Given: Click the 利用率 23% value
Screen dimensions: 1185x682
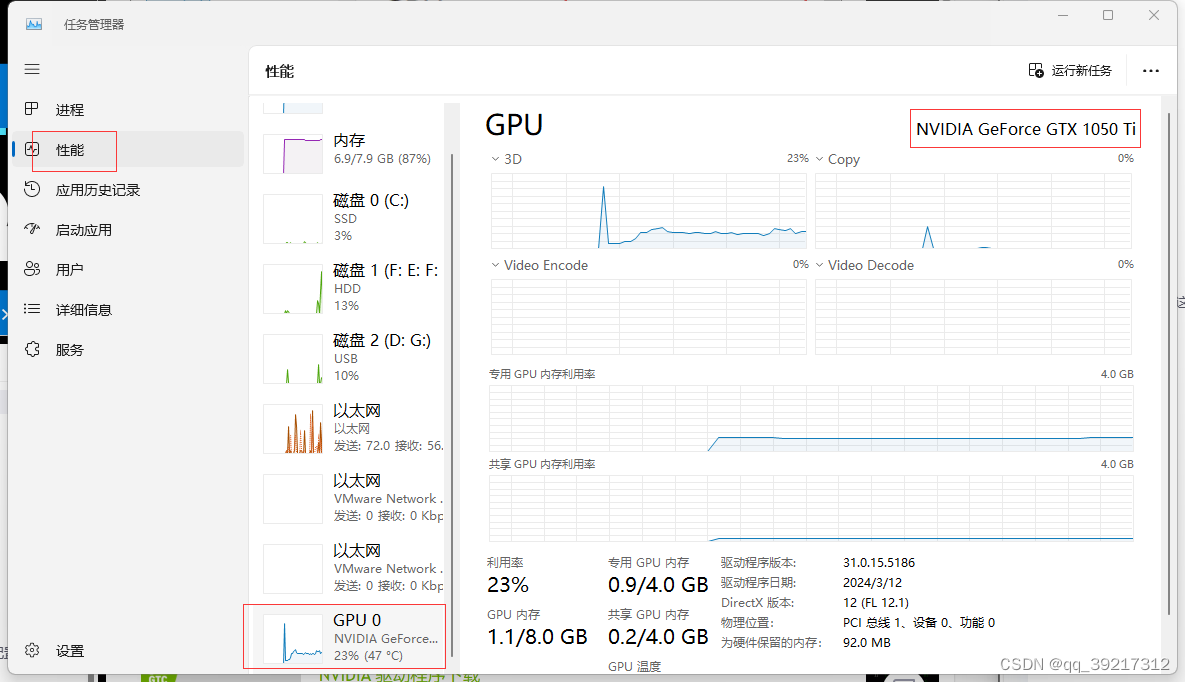Looking at the screenshot, I should (x=508, y=585).
